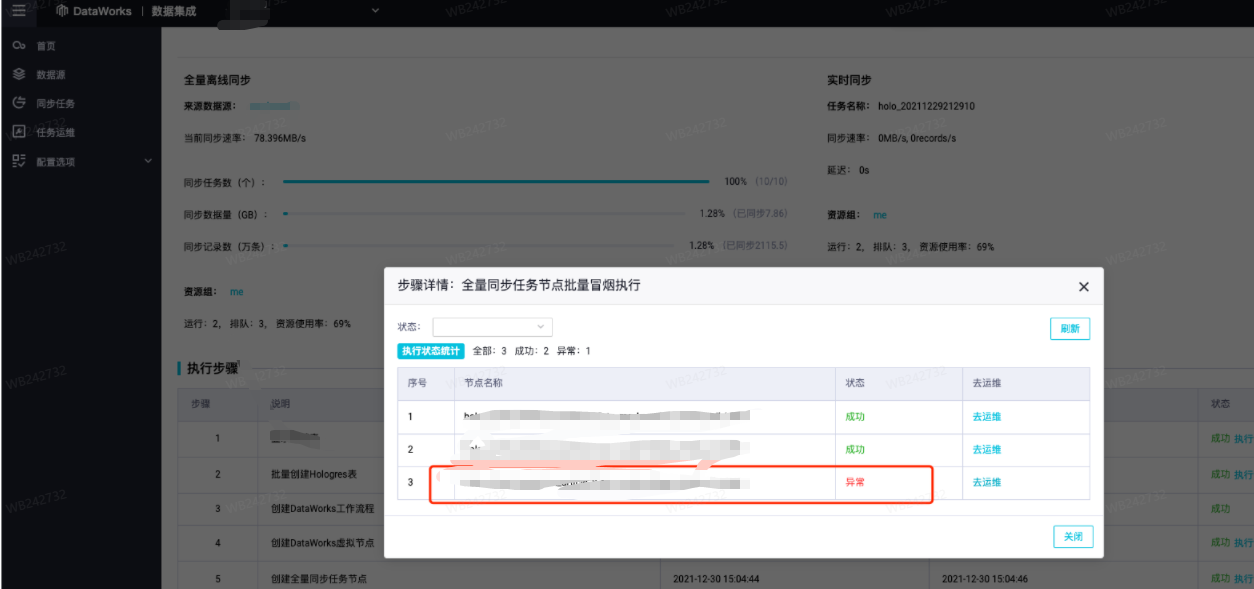This screenshot has height=589, width=1254.
Task: Expand the 配置选项 submenu chevron
Action: pos(148,161)
